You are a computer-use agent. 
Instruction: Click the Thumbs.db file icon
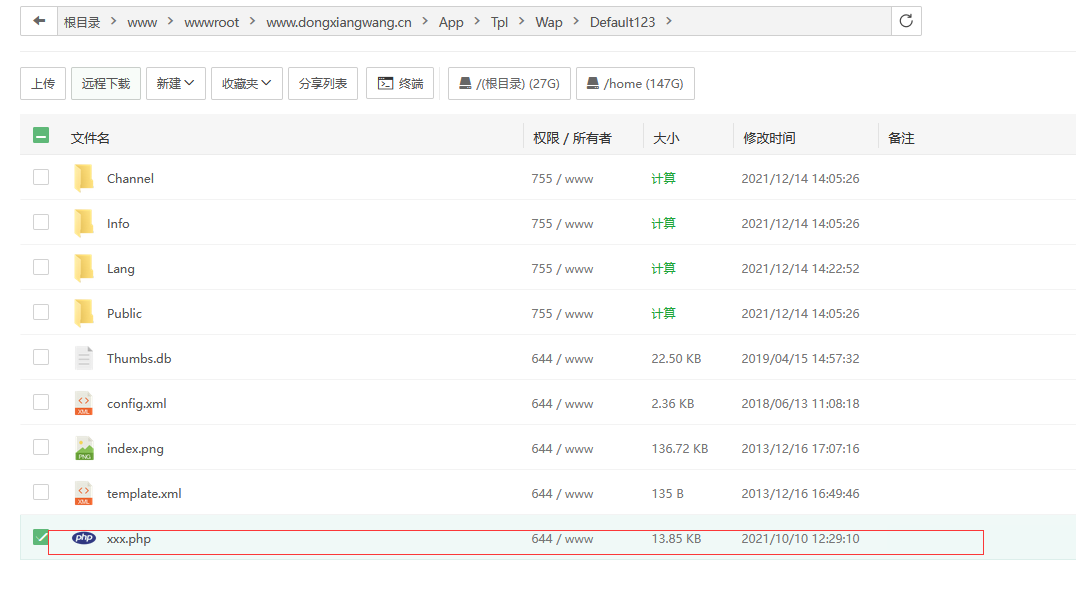click(x=84, y=358)
